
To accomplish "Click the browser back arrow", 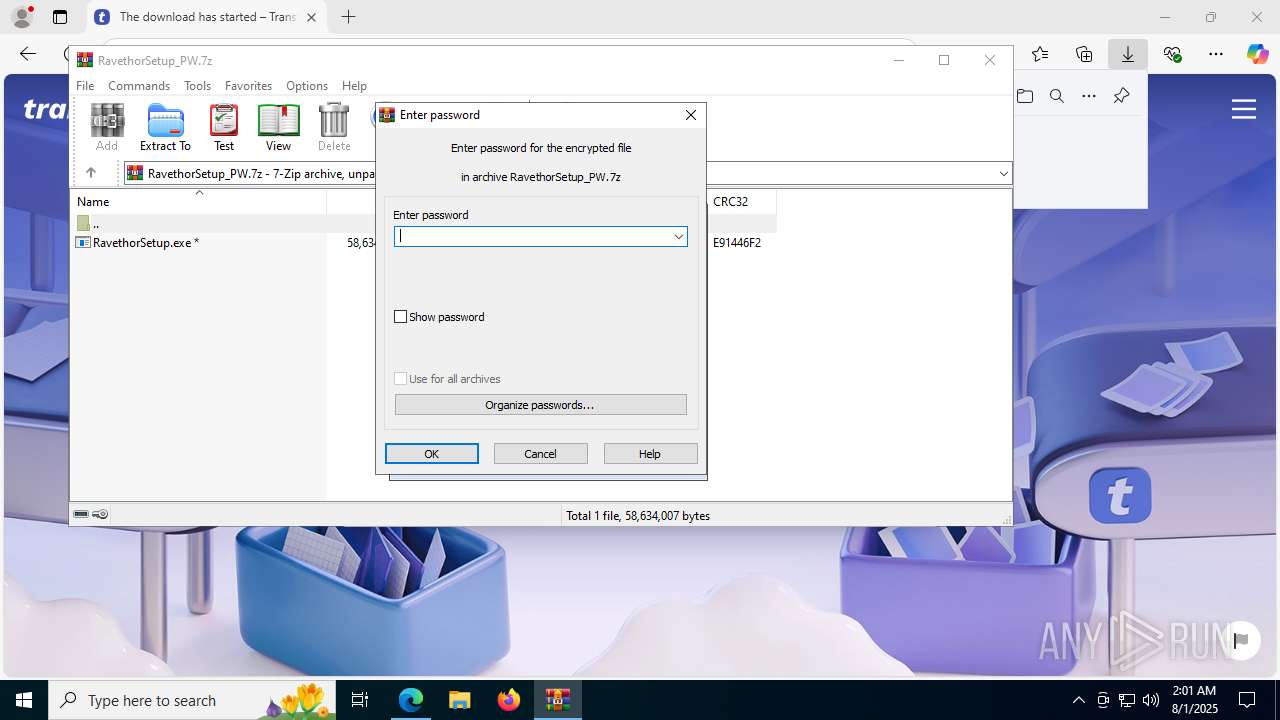I will click(x=28, y=54).
